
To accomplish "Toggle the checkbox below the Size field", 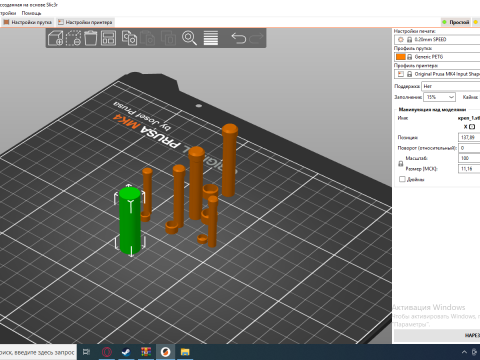I will [402, 179].
